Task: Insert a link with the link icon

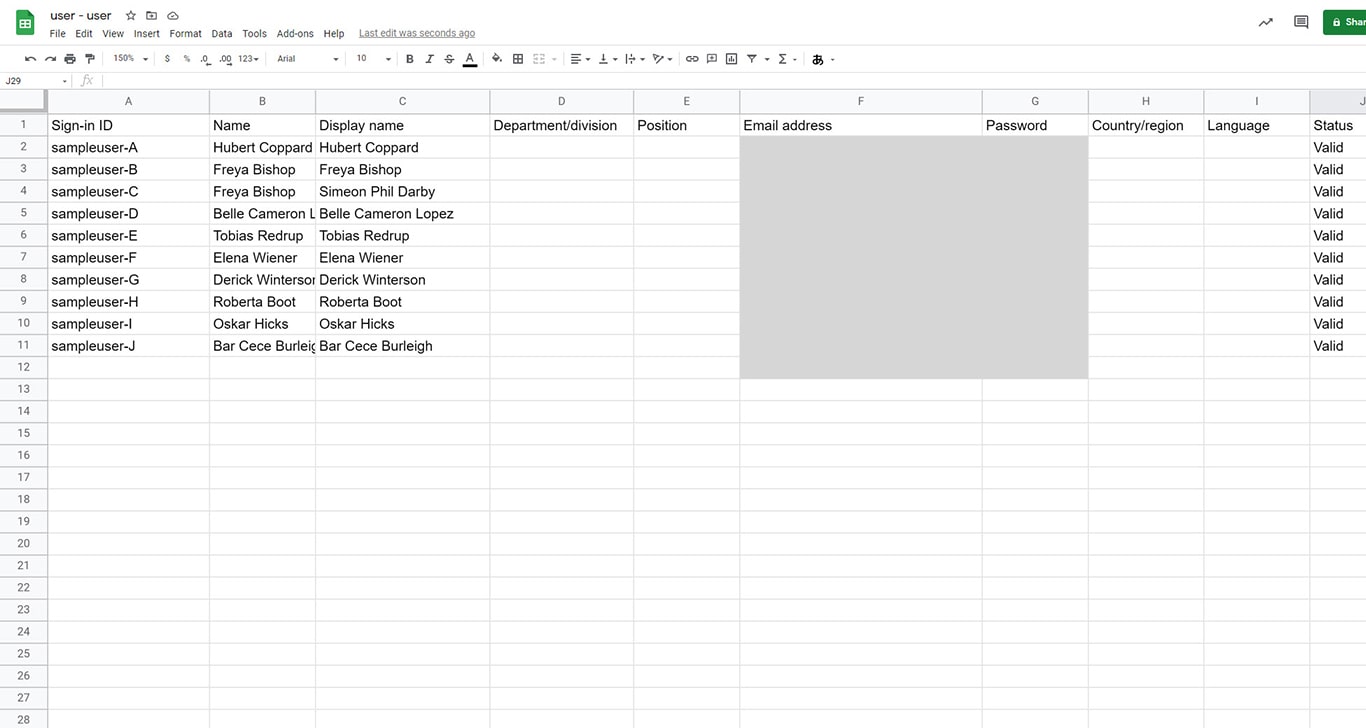Action: pyautogui.click(x=692, y=59)
